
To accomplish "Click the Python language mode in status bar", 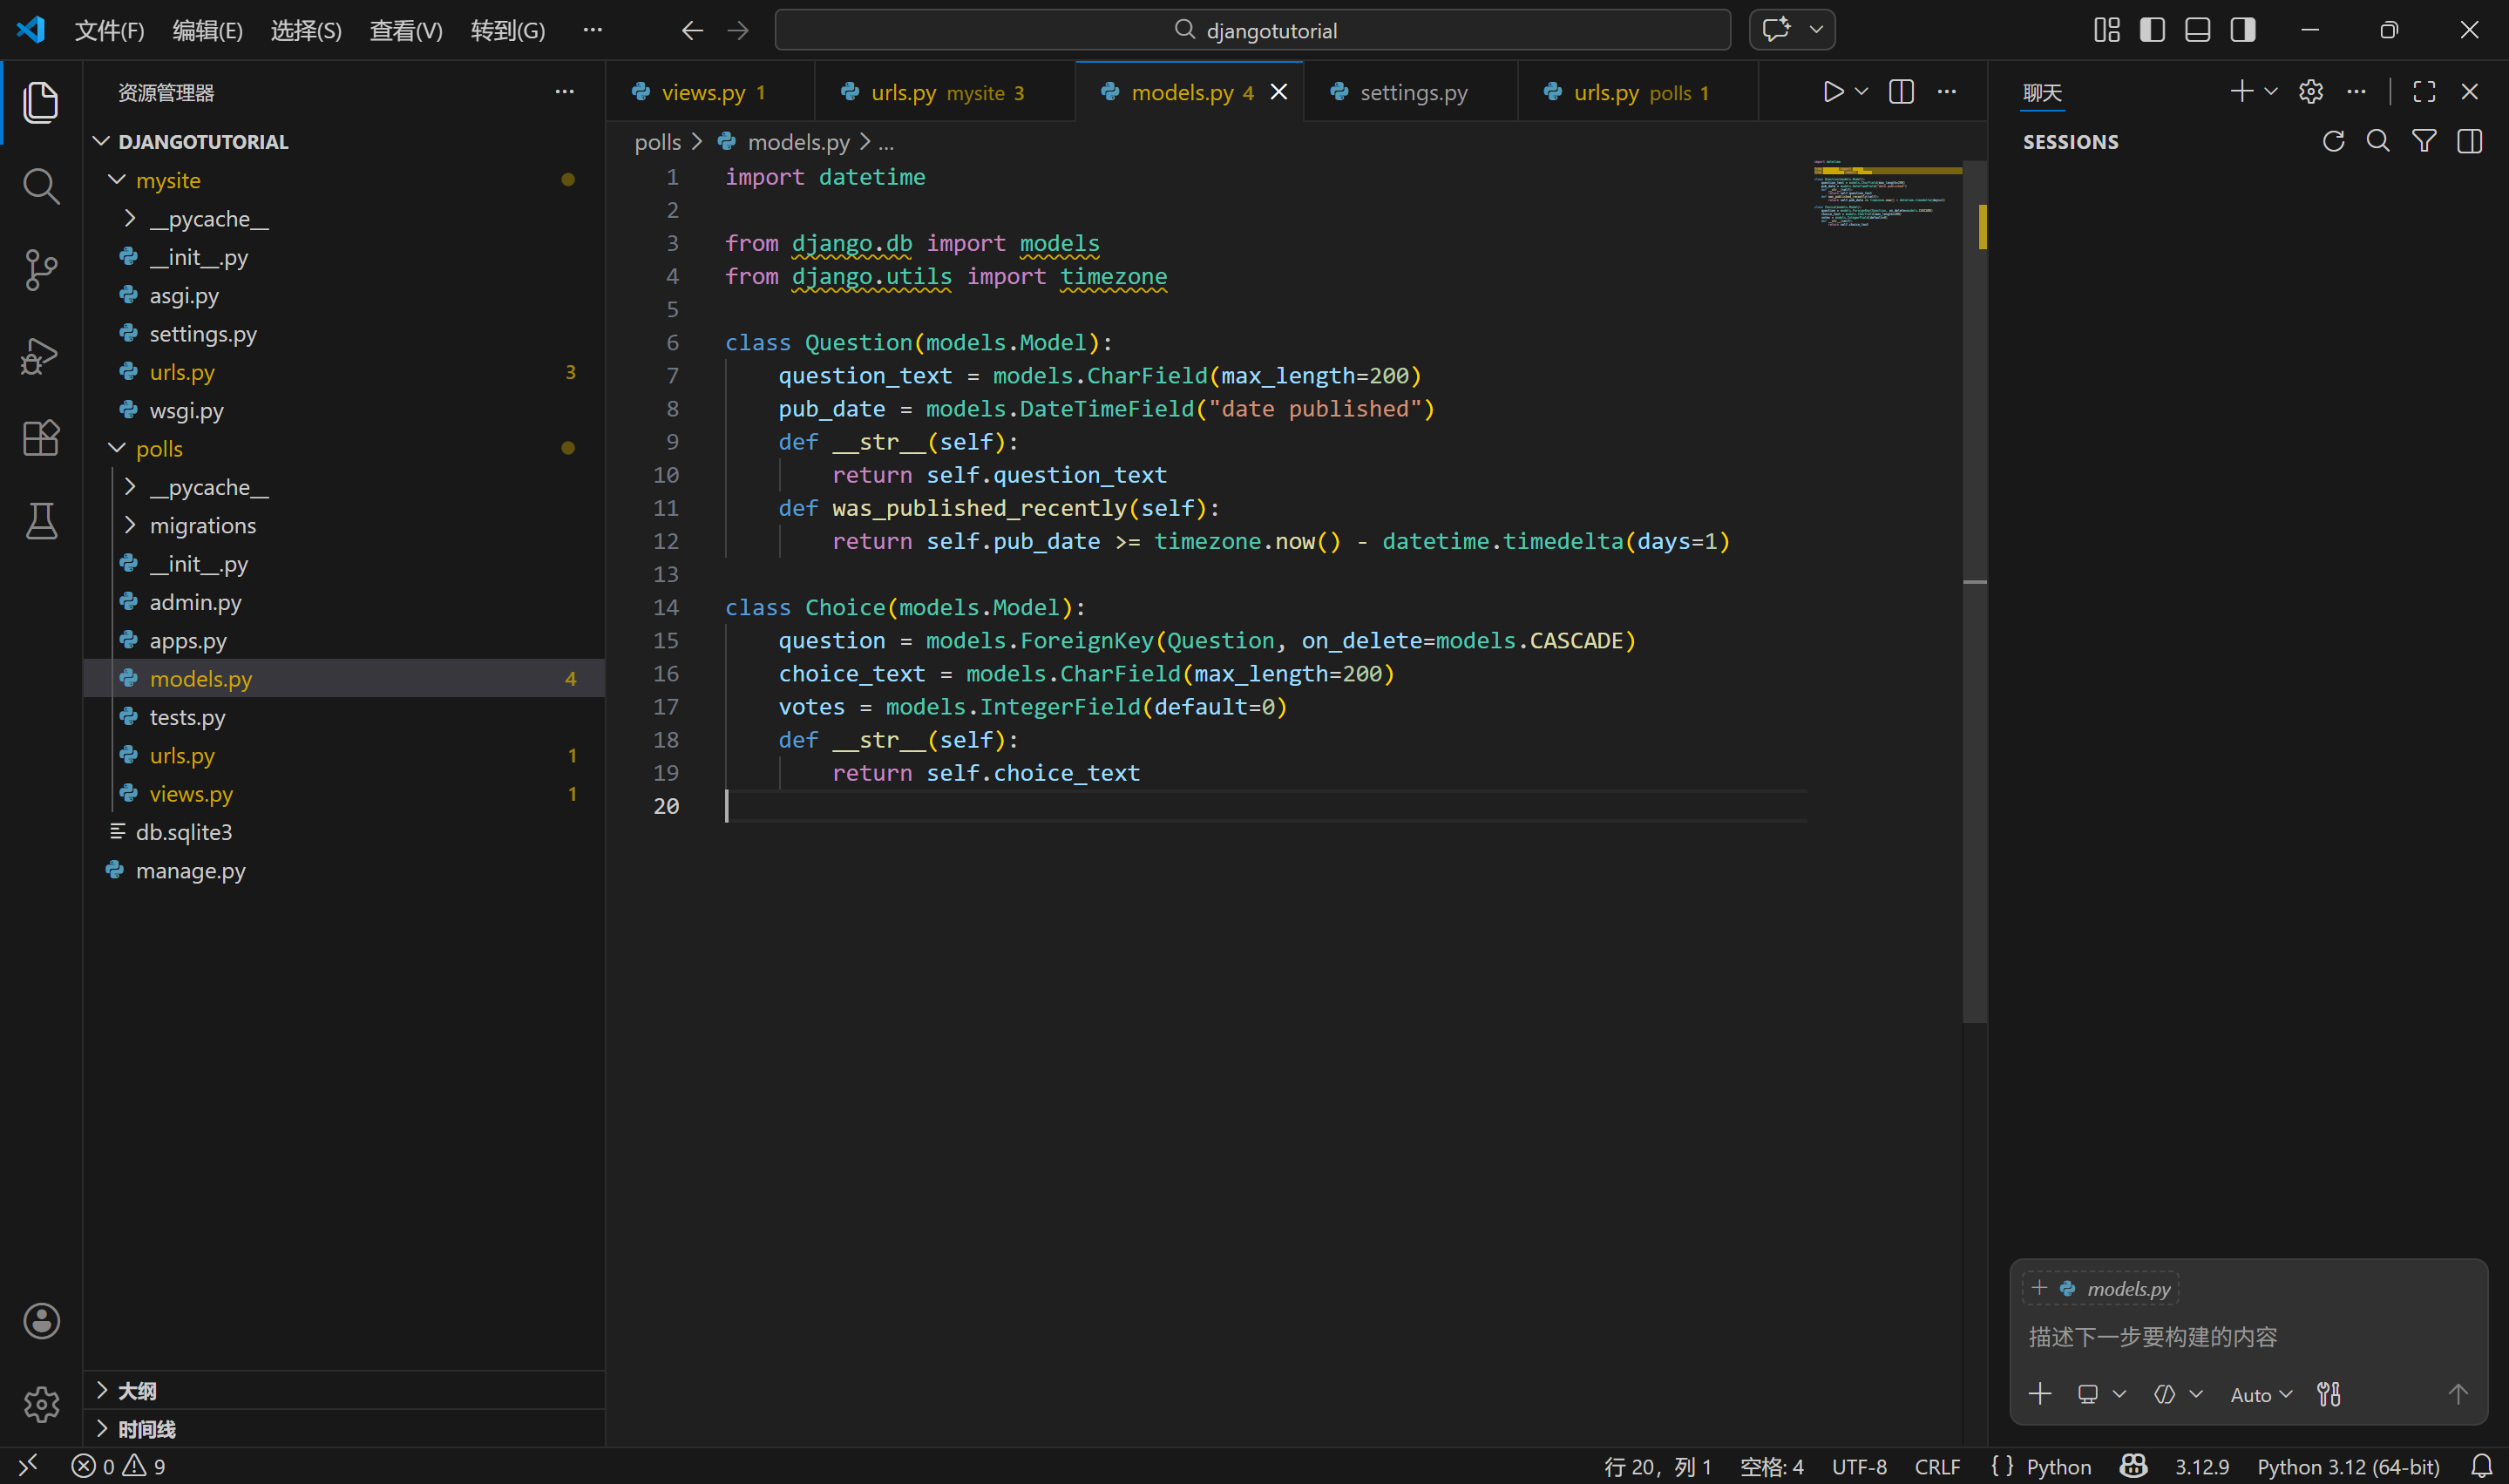I will (x=2058, y=1466).
